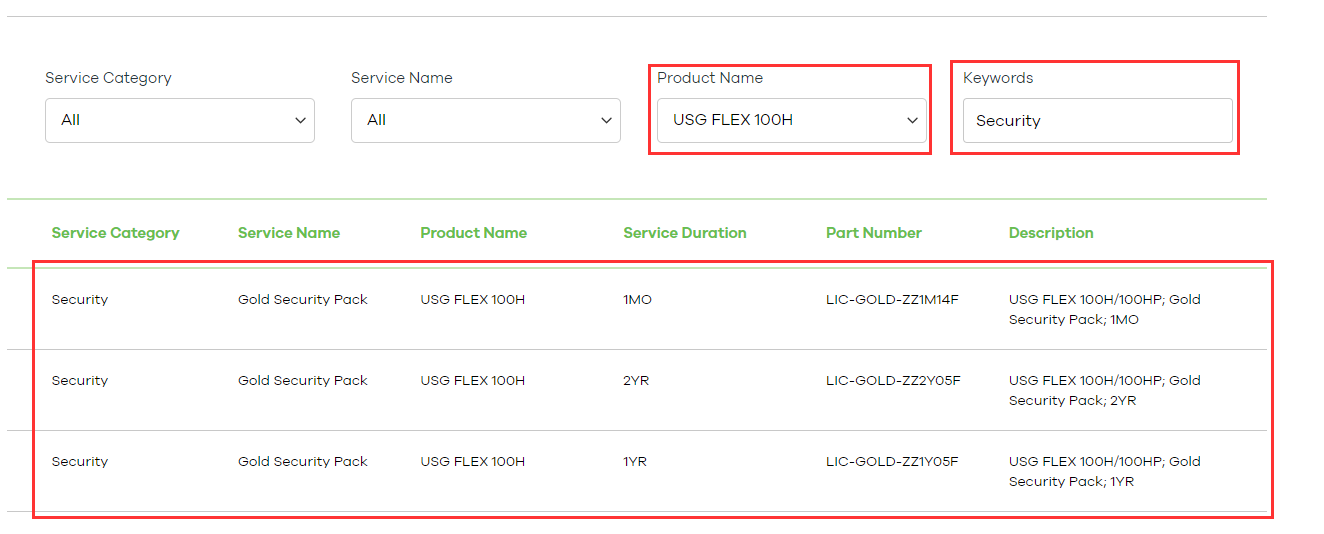Click the 2YR service duration cell
This screenshot has height=534, width=1324.
pos(636,380)
